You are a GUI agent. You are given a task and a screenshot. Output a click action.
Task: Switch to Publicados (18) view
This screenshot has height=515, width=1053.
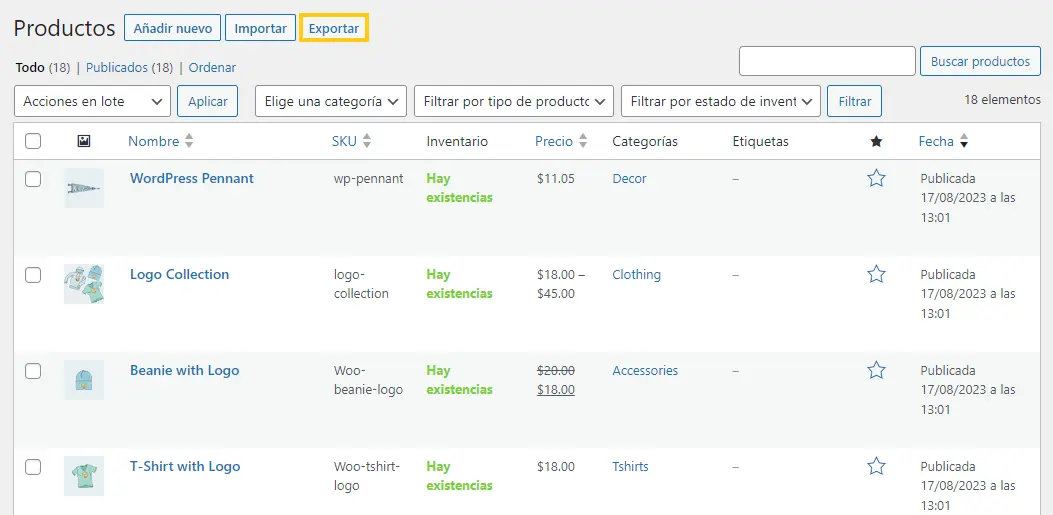[x=130, y=68]
